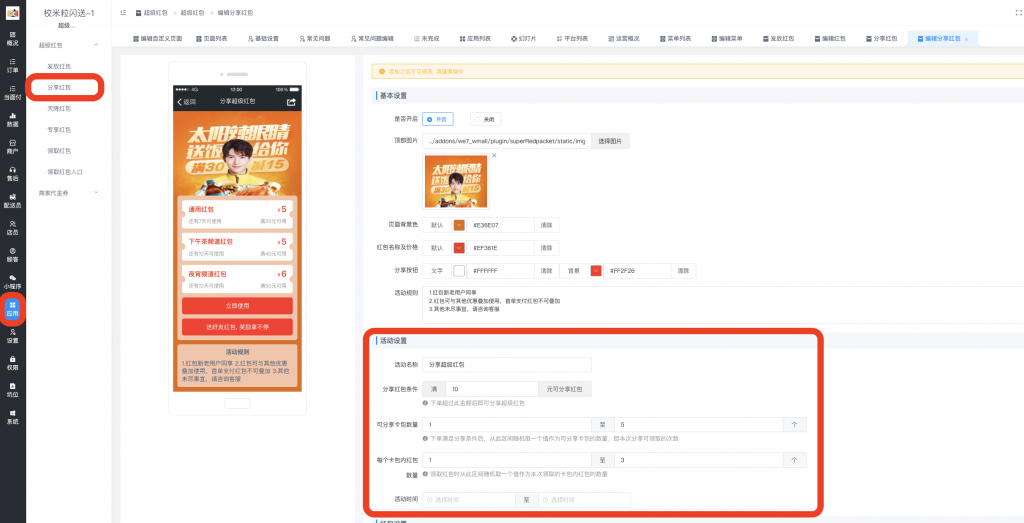1024x523 pixels.
Task: Click 清除 next to #E36E07
Action: [x=547, y=225]
